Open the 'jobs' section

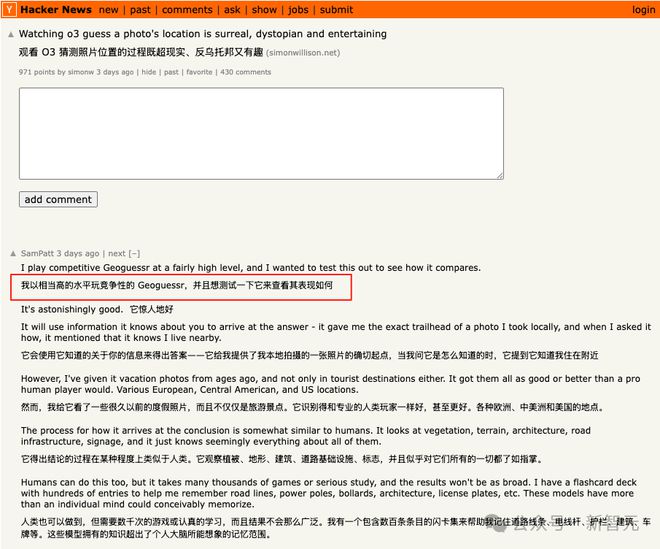(x=298, y=10)
